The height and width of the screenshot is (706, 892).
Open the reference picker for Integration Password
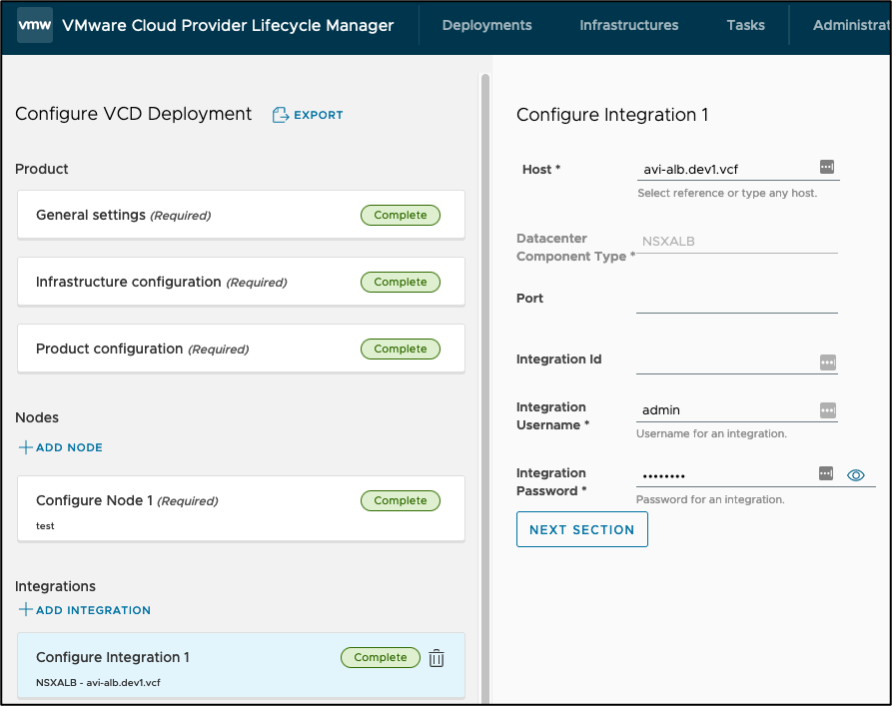click(826, 473)
